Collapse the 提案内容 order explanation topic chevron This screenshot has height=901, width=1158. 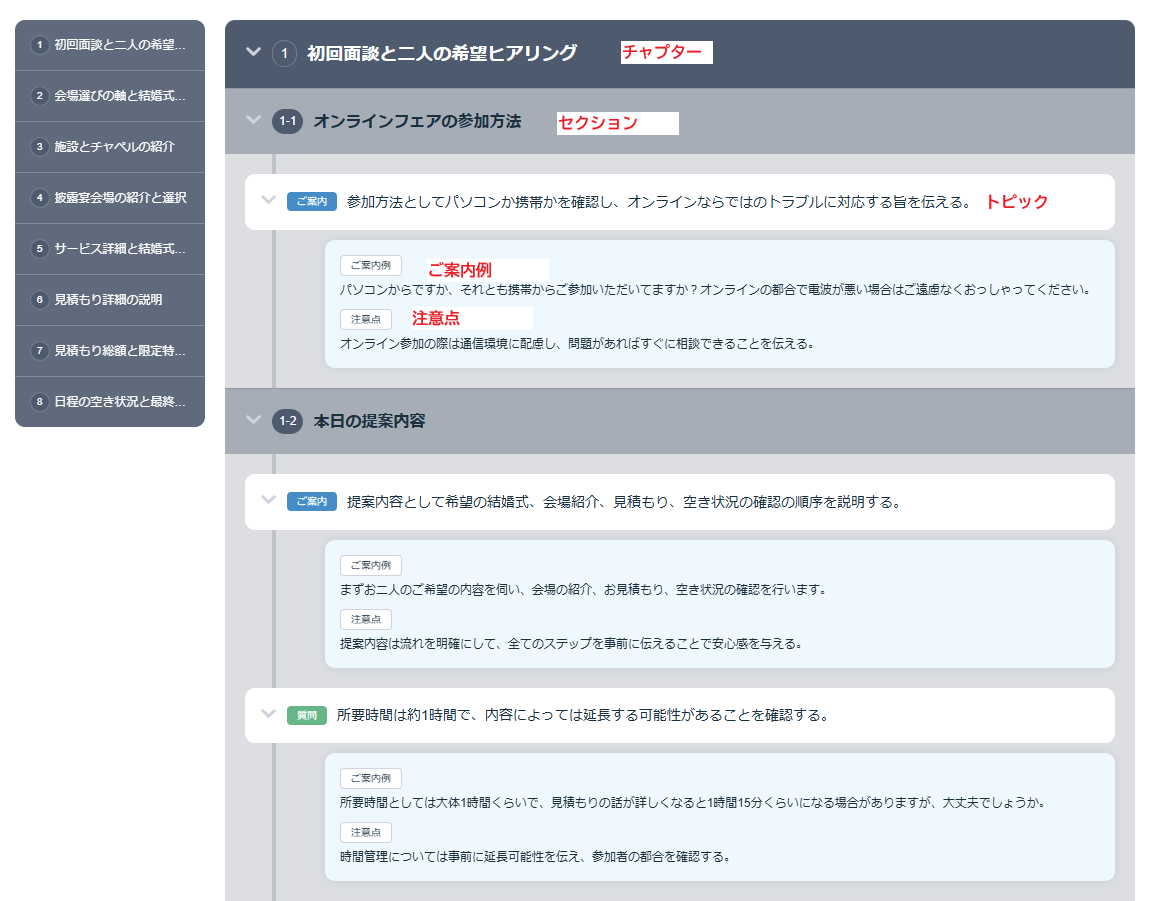pyautogui.click(x=268, y=501)
